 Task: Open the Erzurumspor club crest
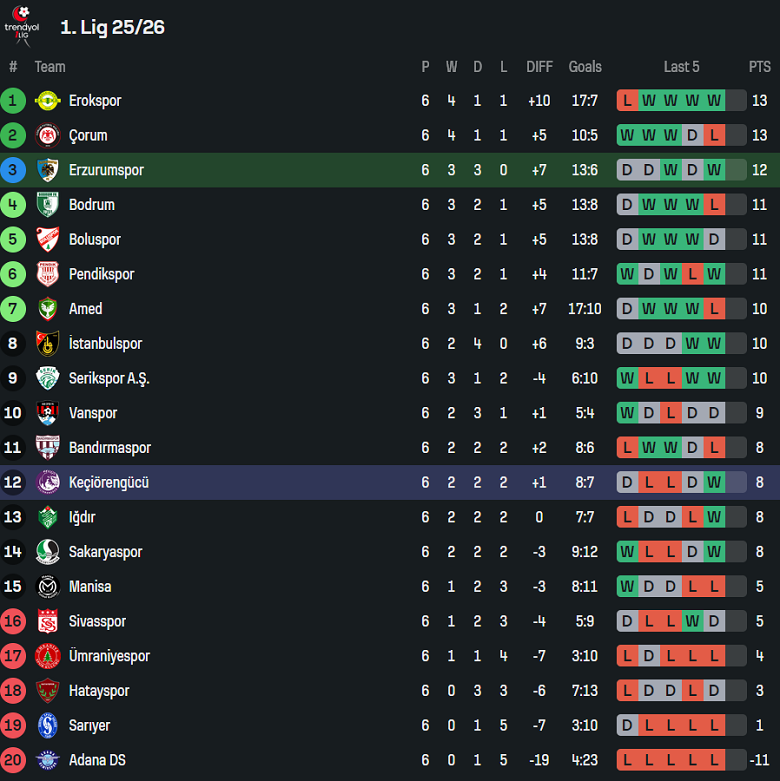(47, 170)
